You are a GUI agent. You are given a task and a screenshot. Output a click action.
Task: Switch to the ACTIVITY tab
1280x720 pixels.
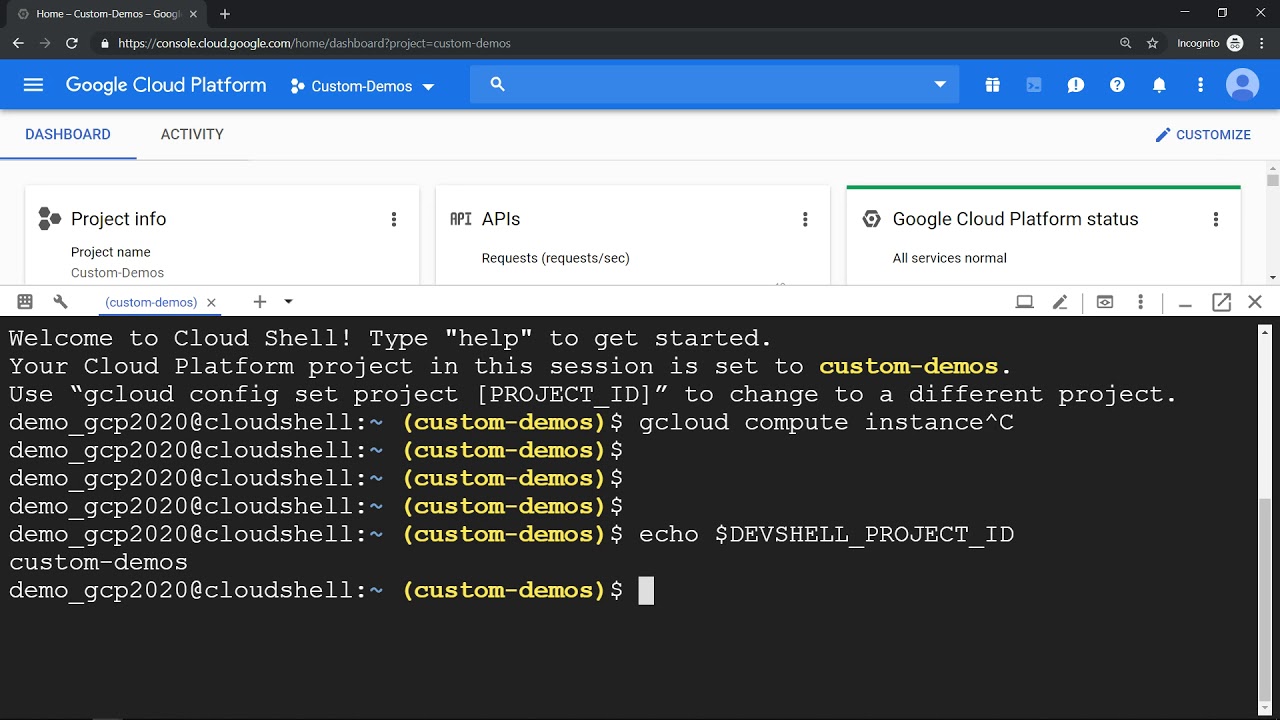pyautogui.click(x=192, y=134)
